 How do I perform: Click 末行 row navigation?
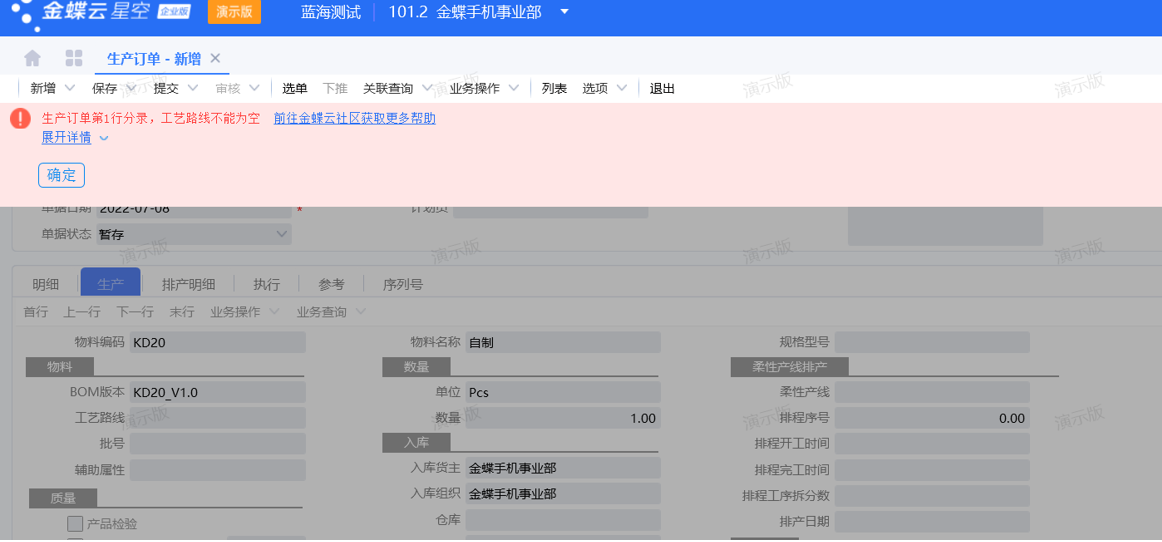(x=182, y=312)
